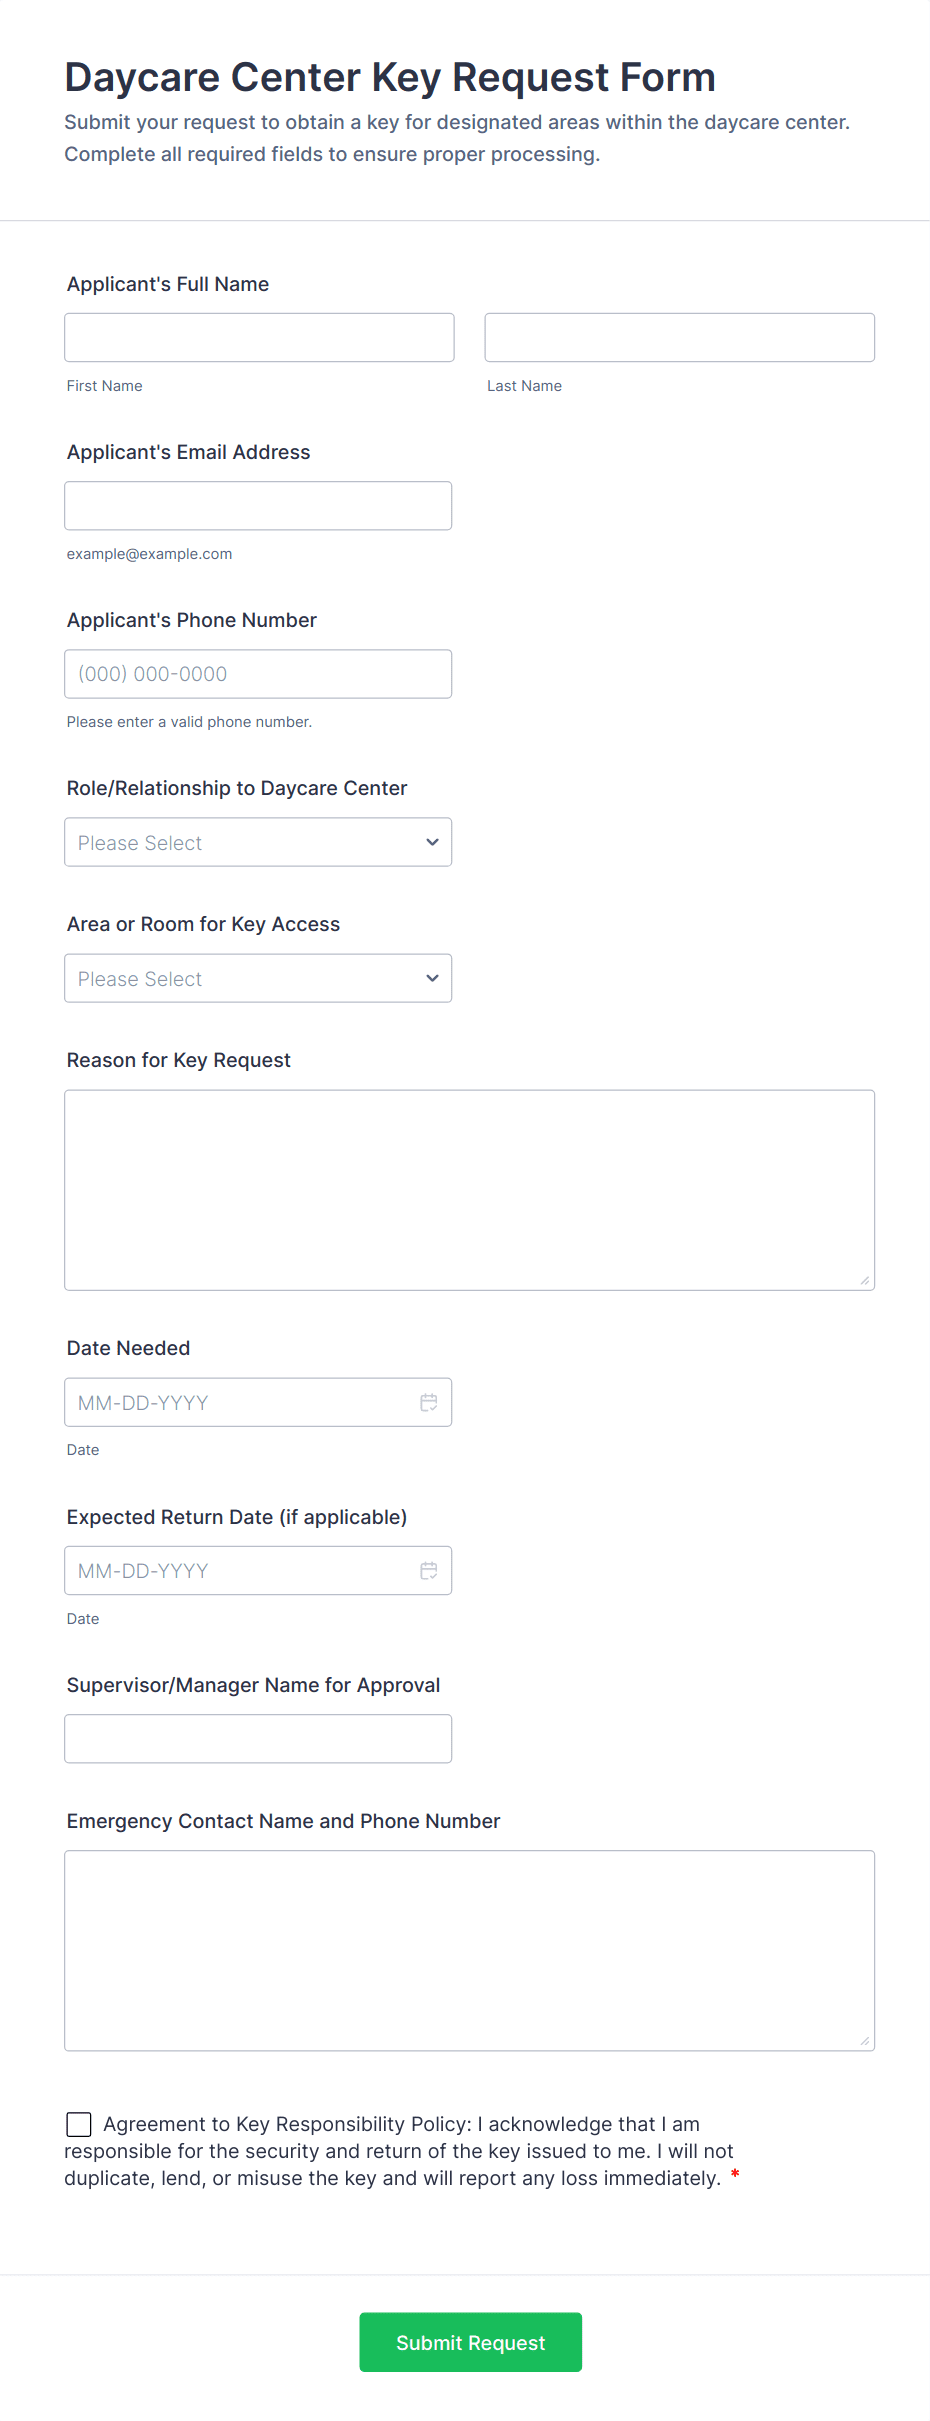Focus the Date Needed text input
The height and width of the screenshot is (2421, 930).
point(240,1403)
